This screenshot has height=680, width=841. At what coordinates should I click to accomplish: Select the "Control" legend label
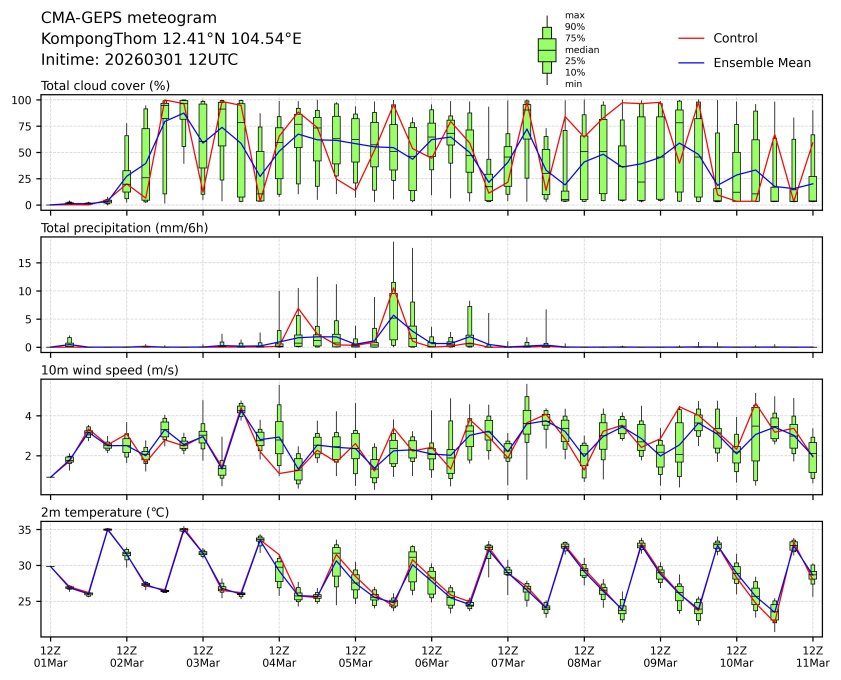click(x=735, y=38)
